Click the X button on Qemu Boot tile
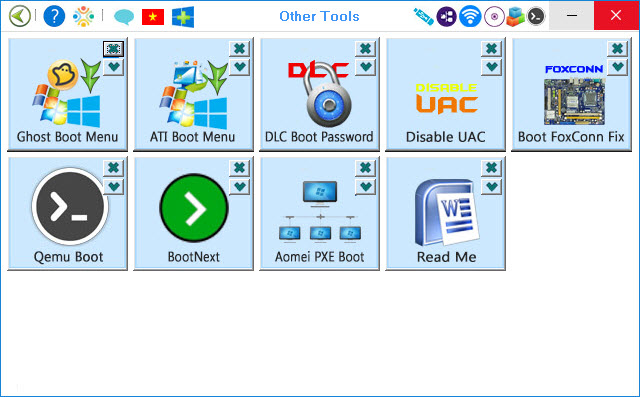 coord(113,168)
